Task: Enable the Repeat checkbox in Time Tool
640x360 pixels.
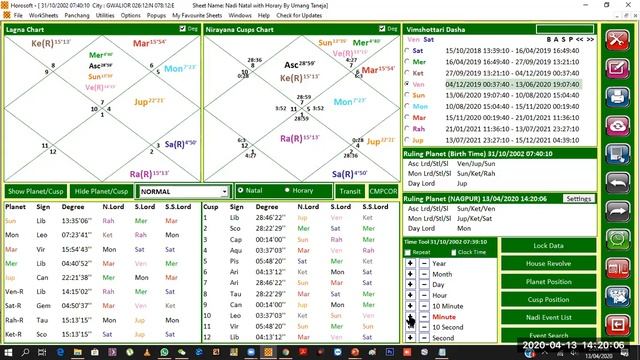Action: 407,252
